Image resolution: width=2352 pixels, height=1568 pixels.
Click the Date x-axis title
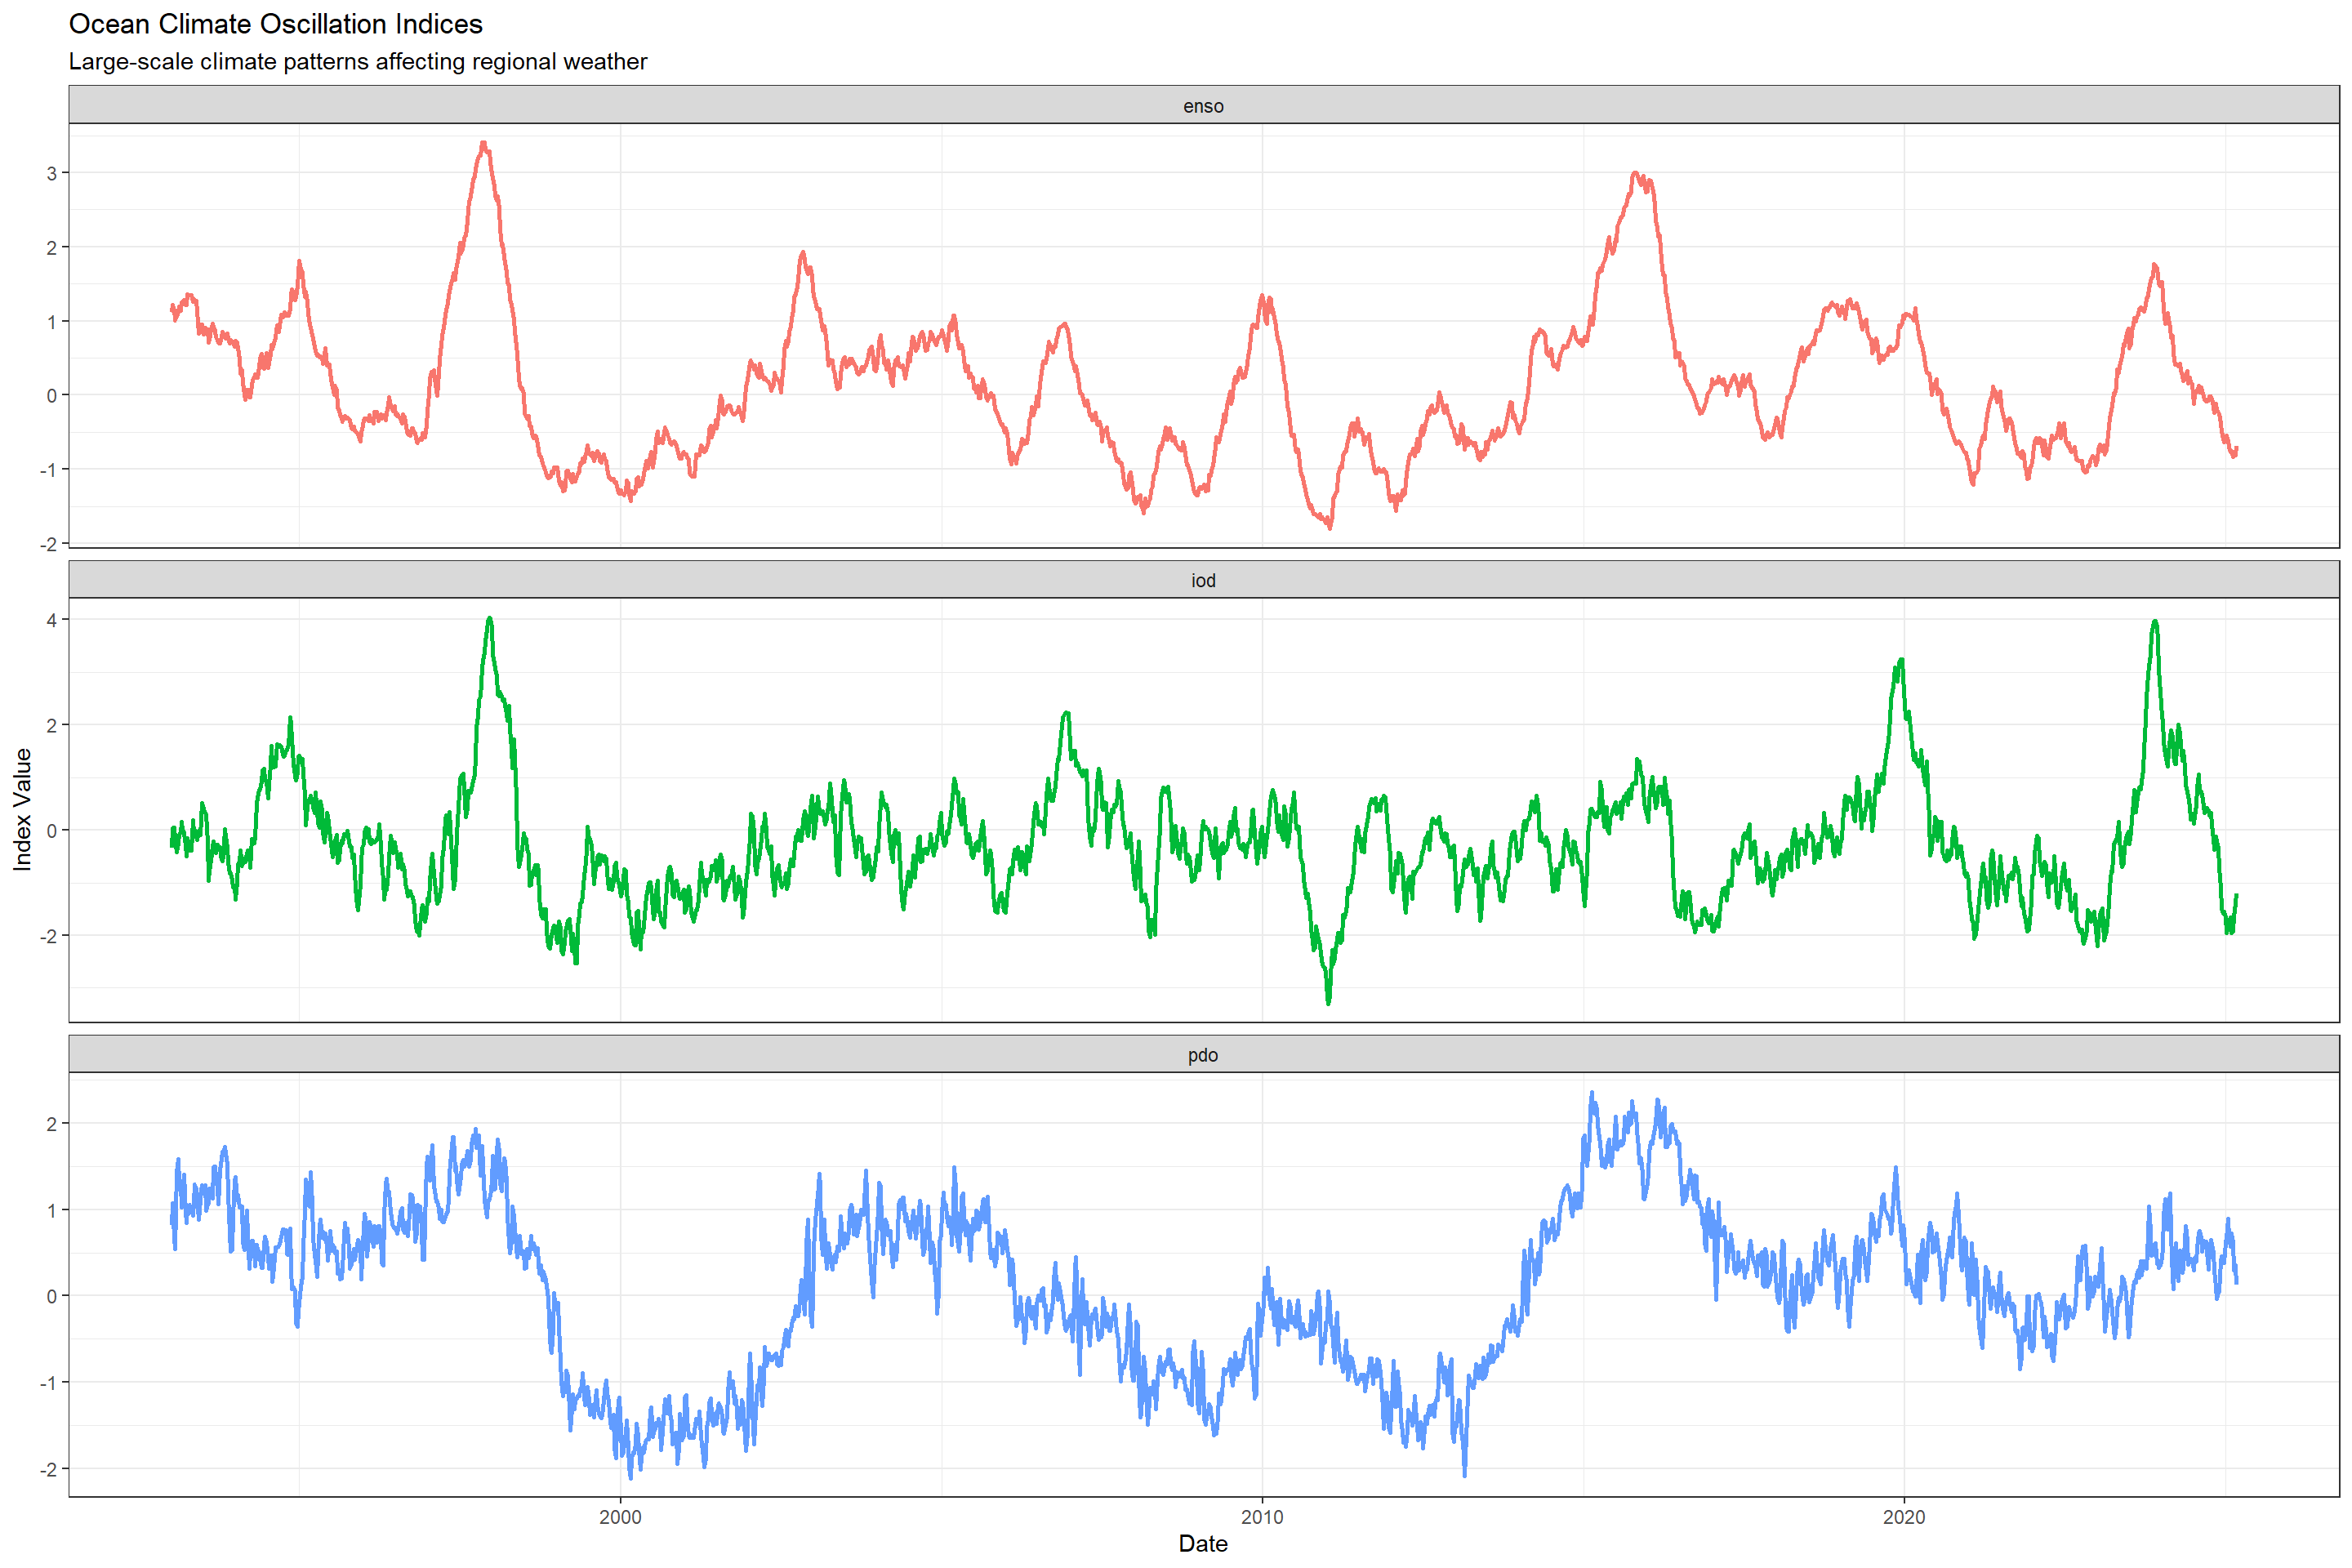[1203, 1543]
